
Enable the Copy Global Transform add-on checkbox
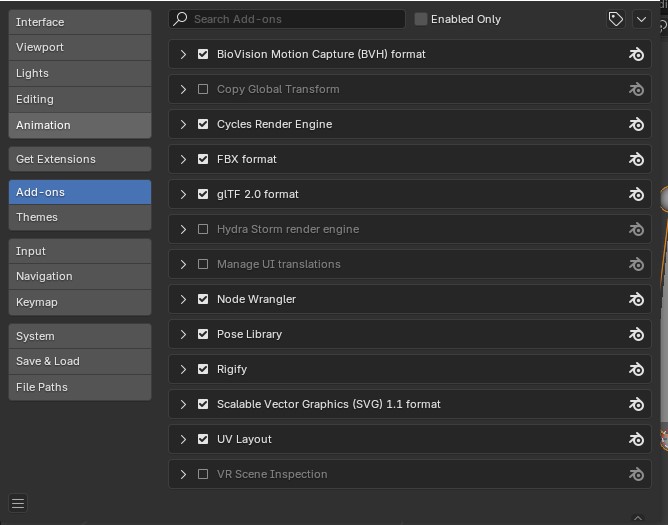[x=203, y=89]
